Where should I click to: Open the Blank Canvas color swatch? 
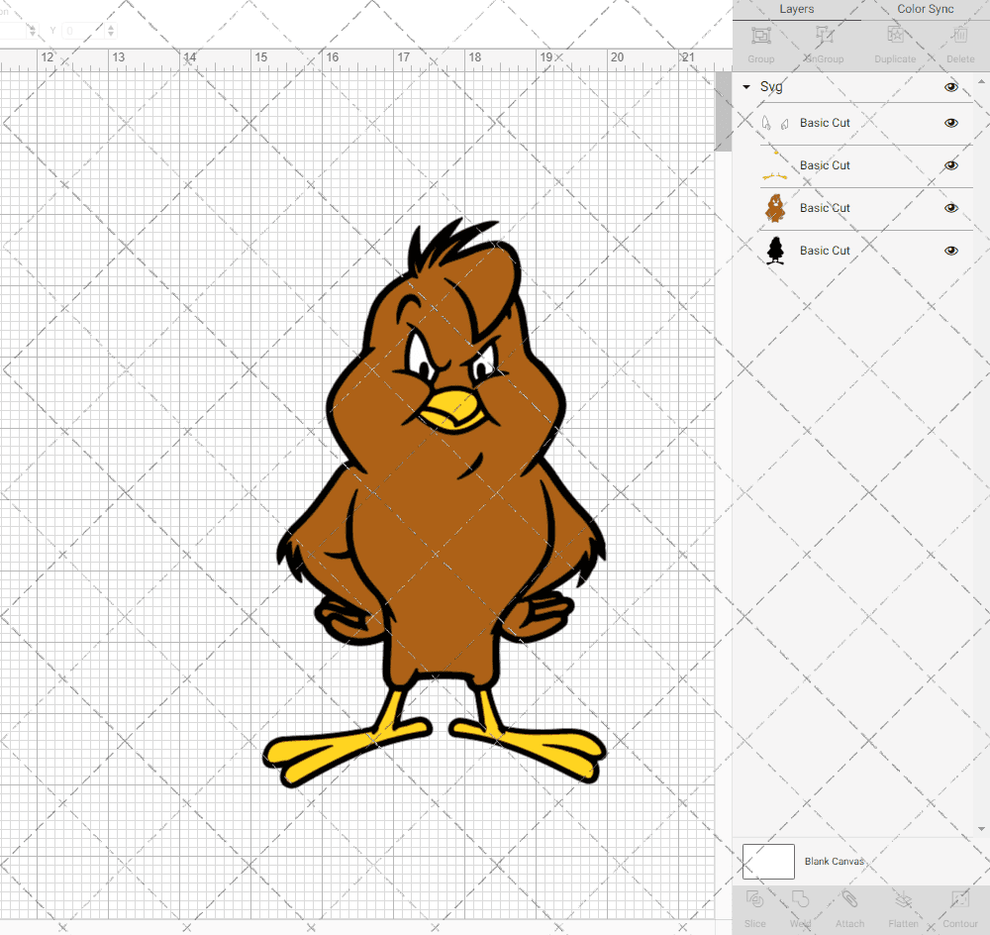pyautogui.click(x=768, y=861)
